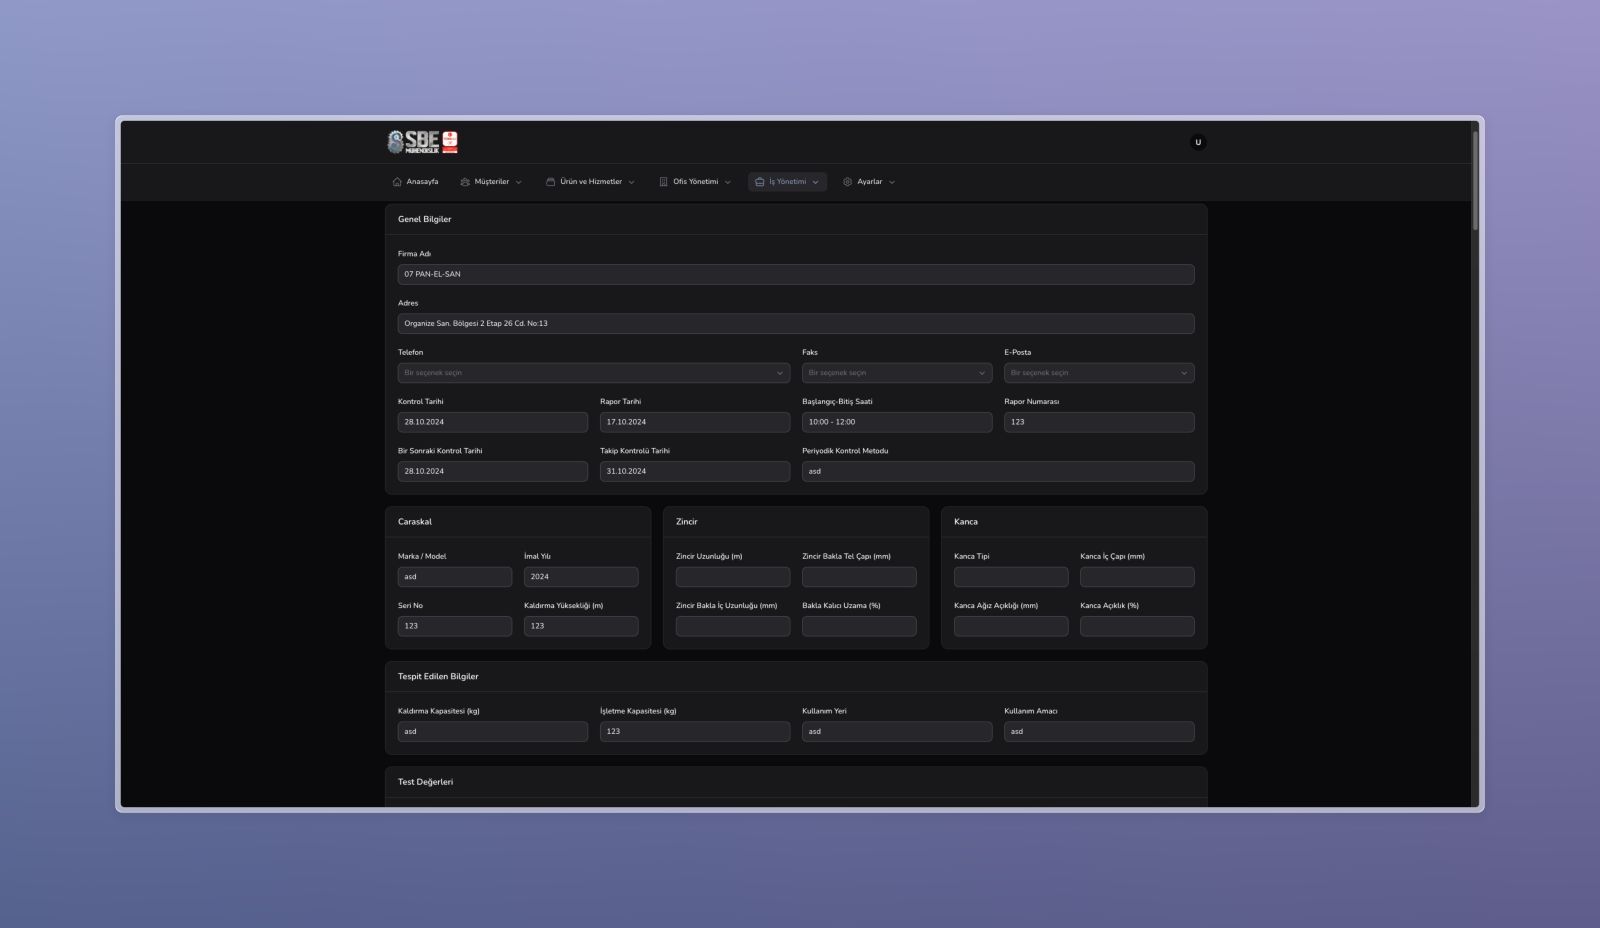Open the Müşteriler menu
This screenshot has height=928, width=1600.
click(491, 182)
